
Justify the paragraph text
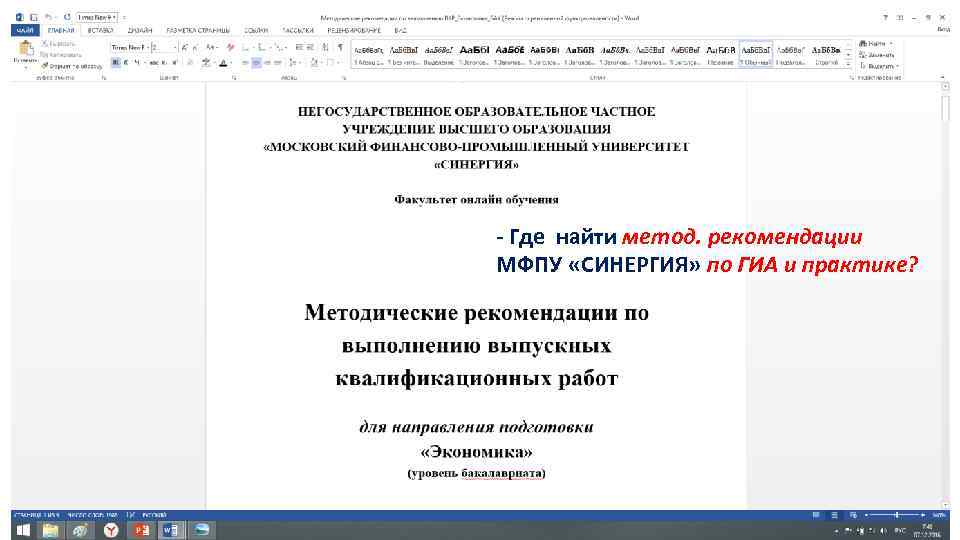[x=278, y=62]
